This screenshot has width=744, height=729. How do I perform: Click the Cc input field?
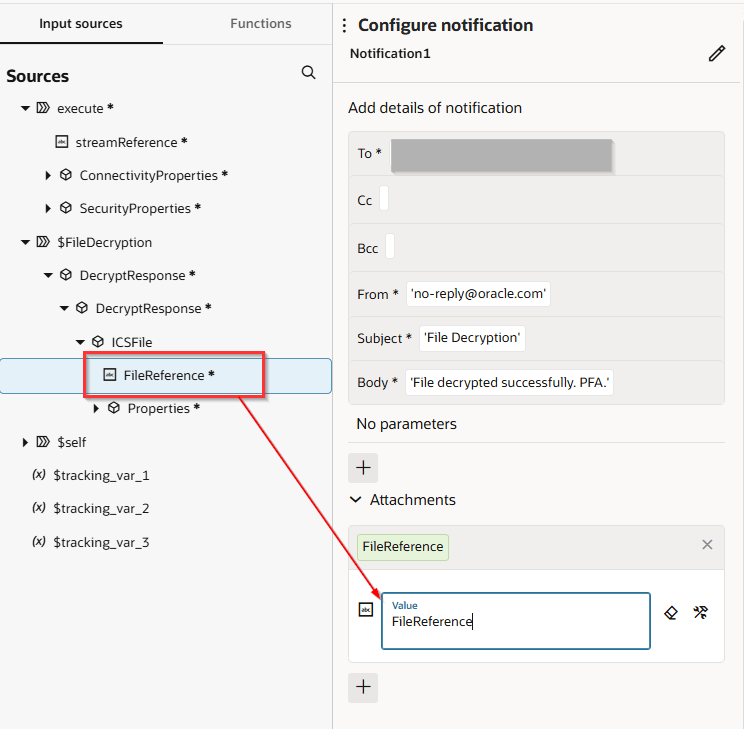pos(384,200)
